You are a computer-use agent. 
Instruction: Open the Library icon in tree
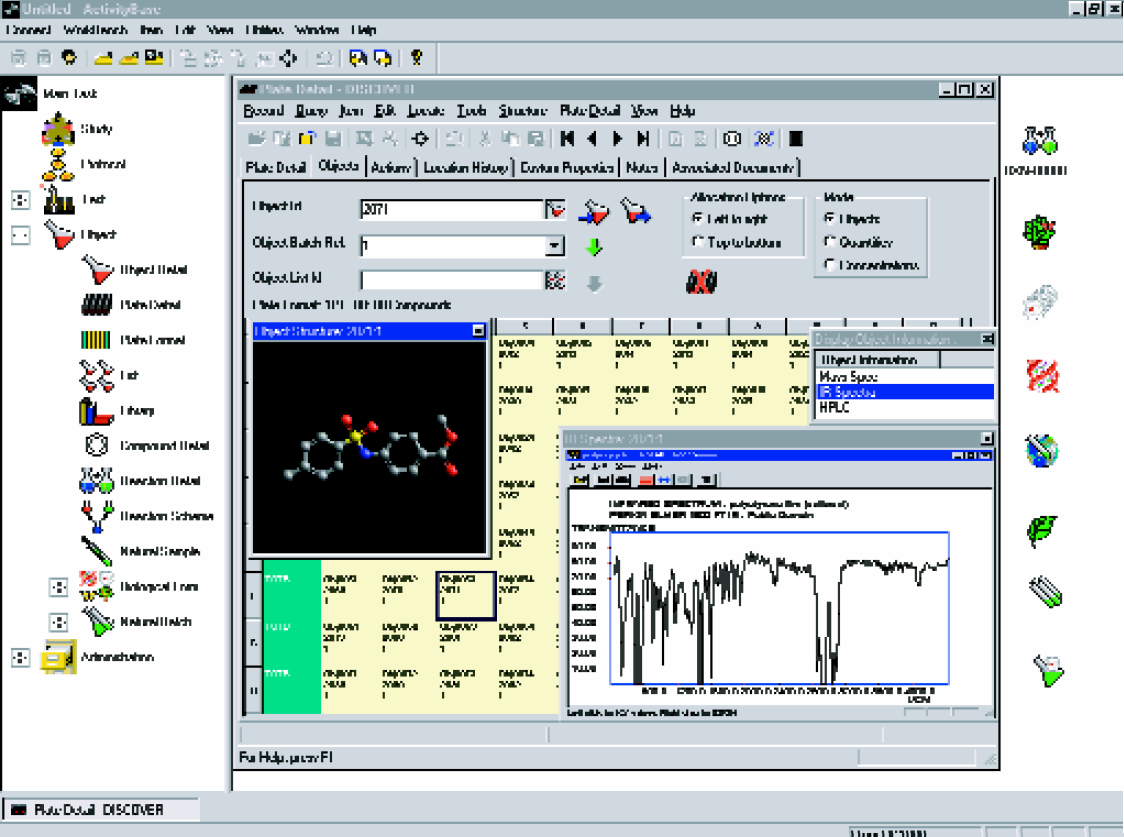click(97, 411)
